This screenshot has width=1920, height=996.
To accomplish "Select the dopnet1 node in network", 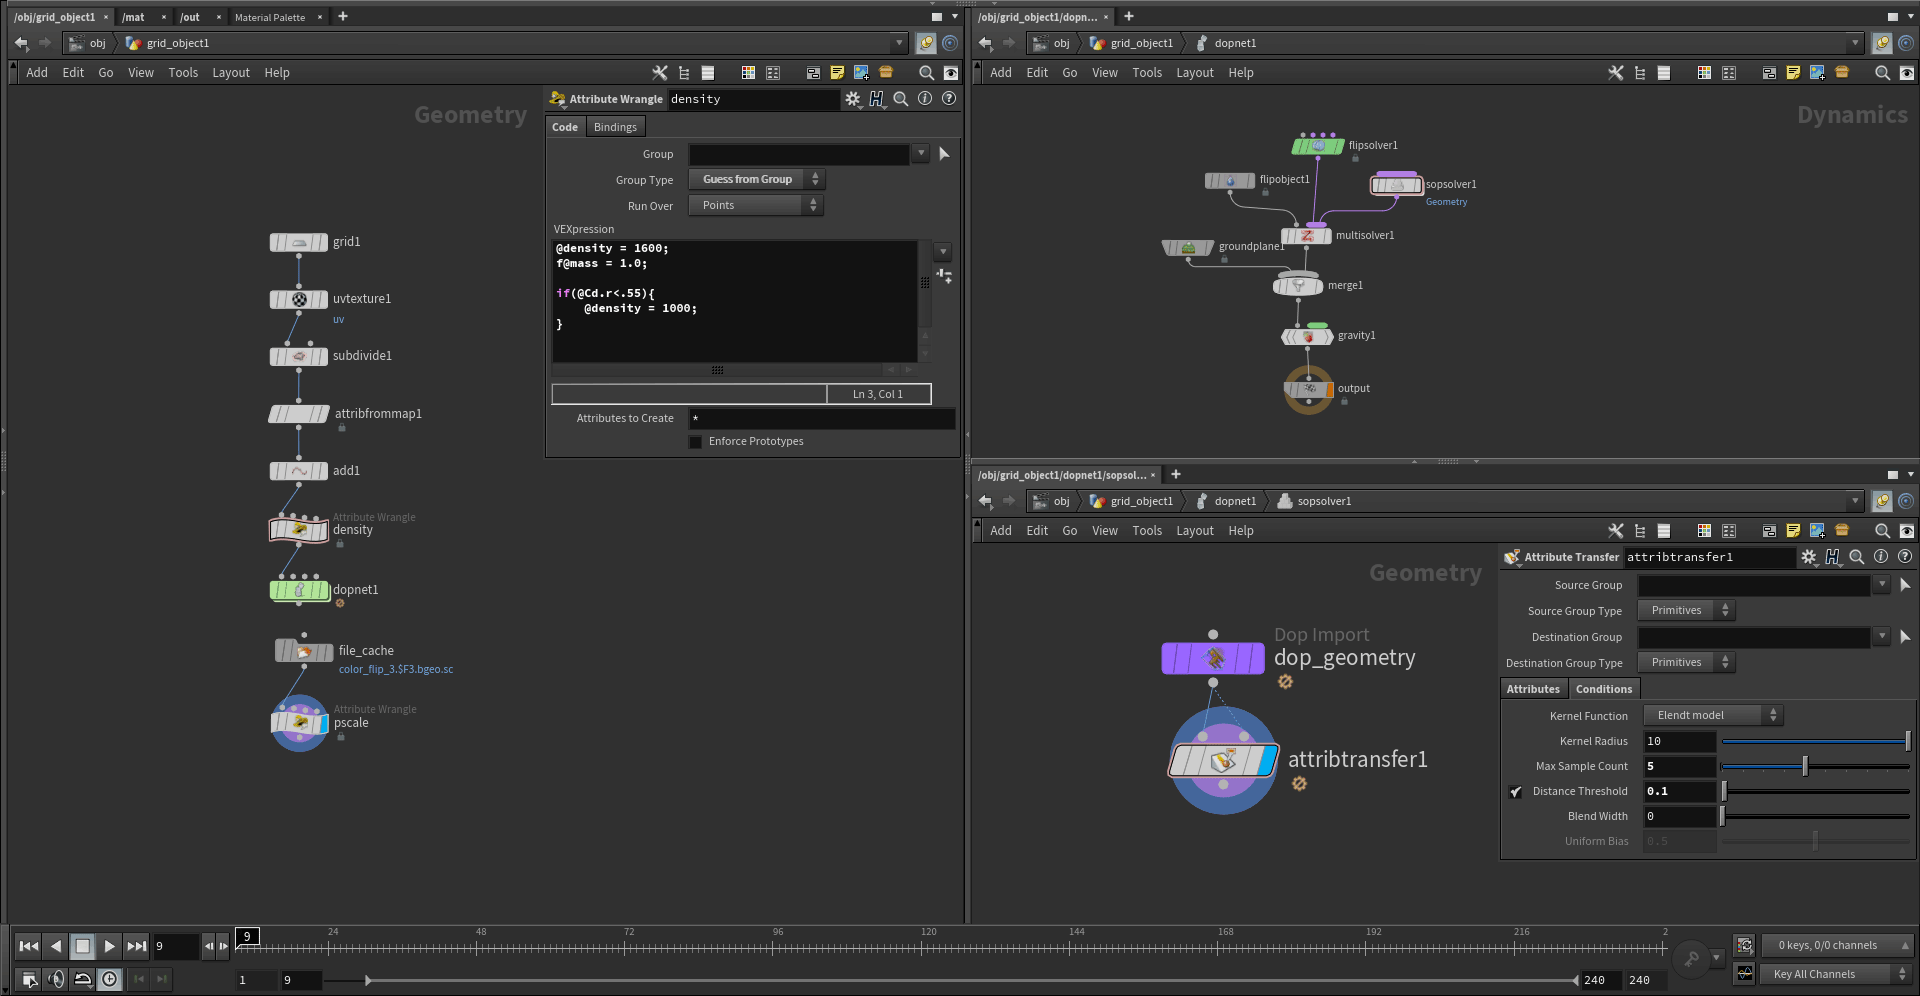I will 299,590.
